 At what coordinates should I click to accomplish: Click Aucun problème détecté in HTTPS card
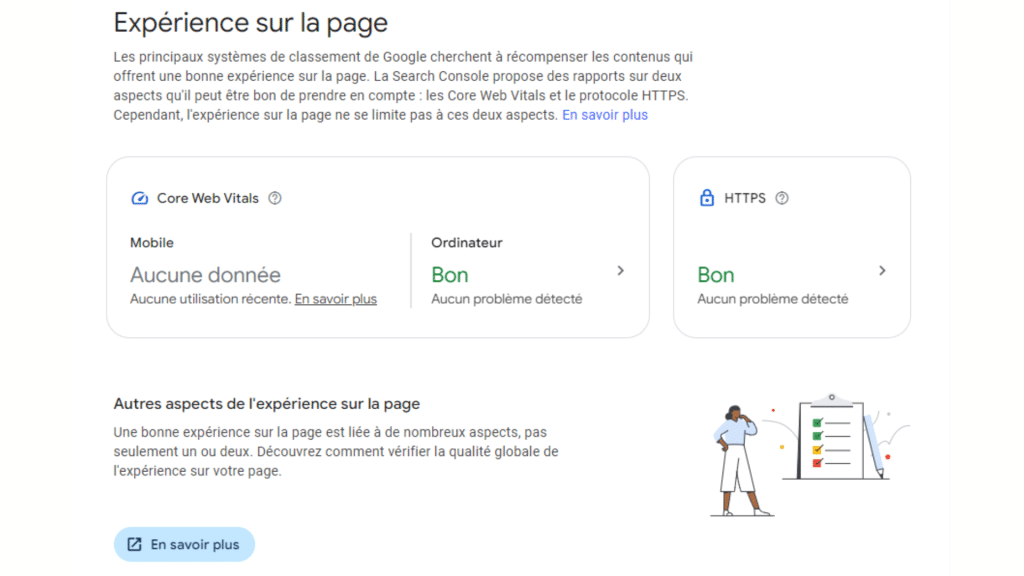point(773,299)
